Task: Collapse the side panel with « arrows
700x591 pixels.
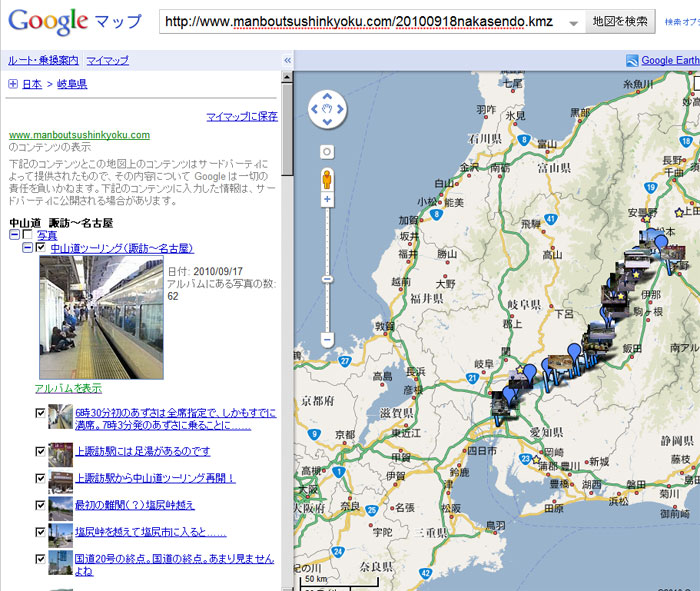Action: click(288, 61)
